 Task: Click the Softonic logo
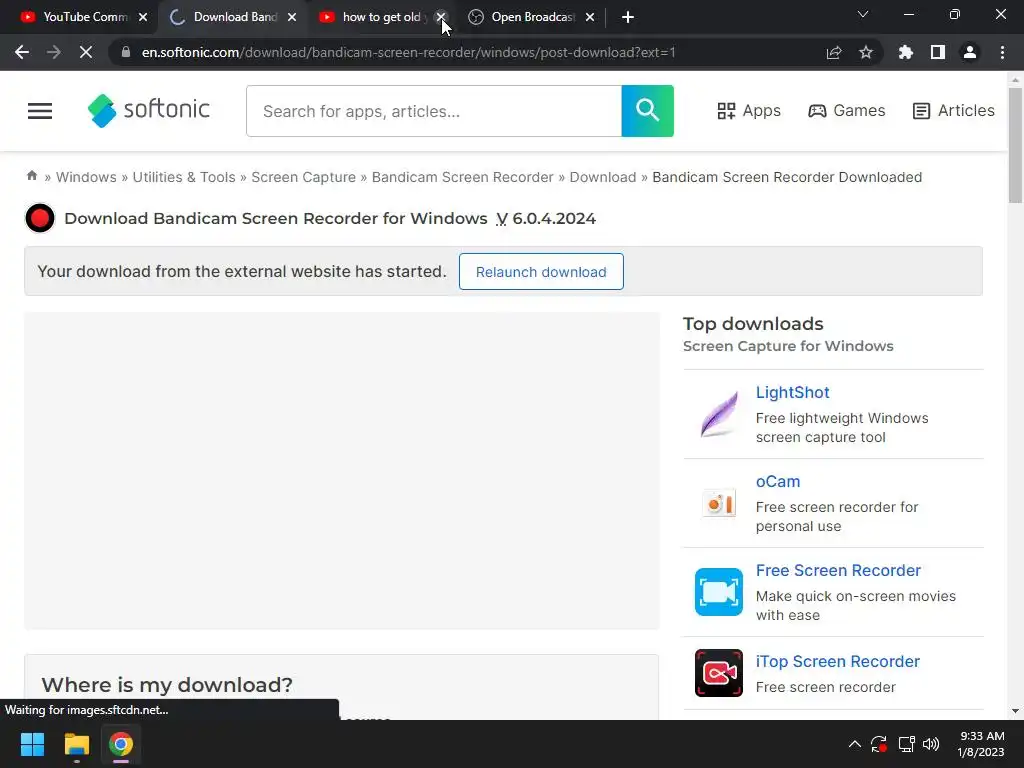click(x=149, y=110)
